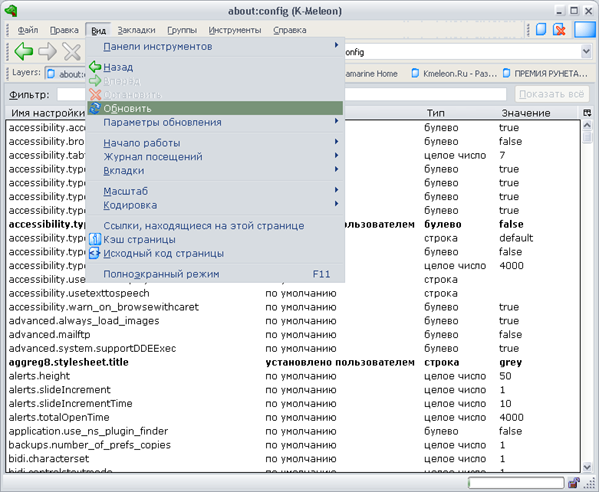
Task: Choose Обновить in the Вид menu
Action: [x=215, y=108]
